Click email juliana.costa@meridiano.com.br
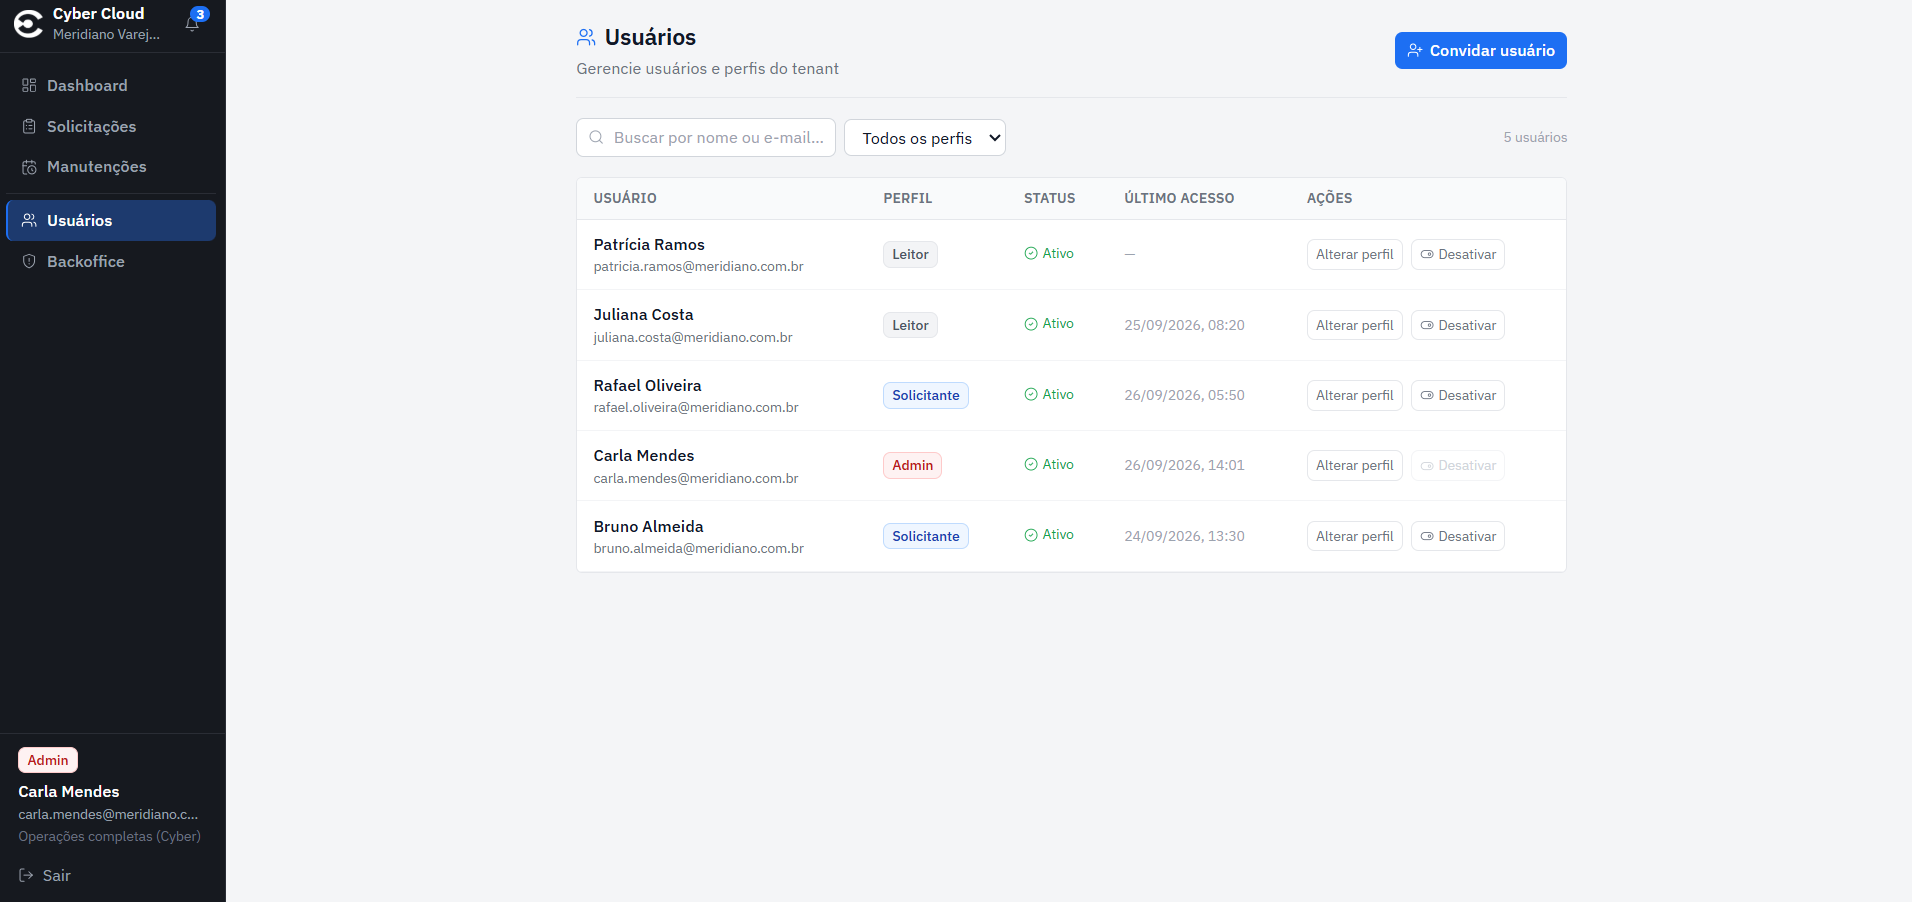This screenshot has width=1912, height=902. (x=693, y=338)
